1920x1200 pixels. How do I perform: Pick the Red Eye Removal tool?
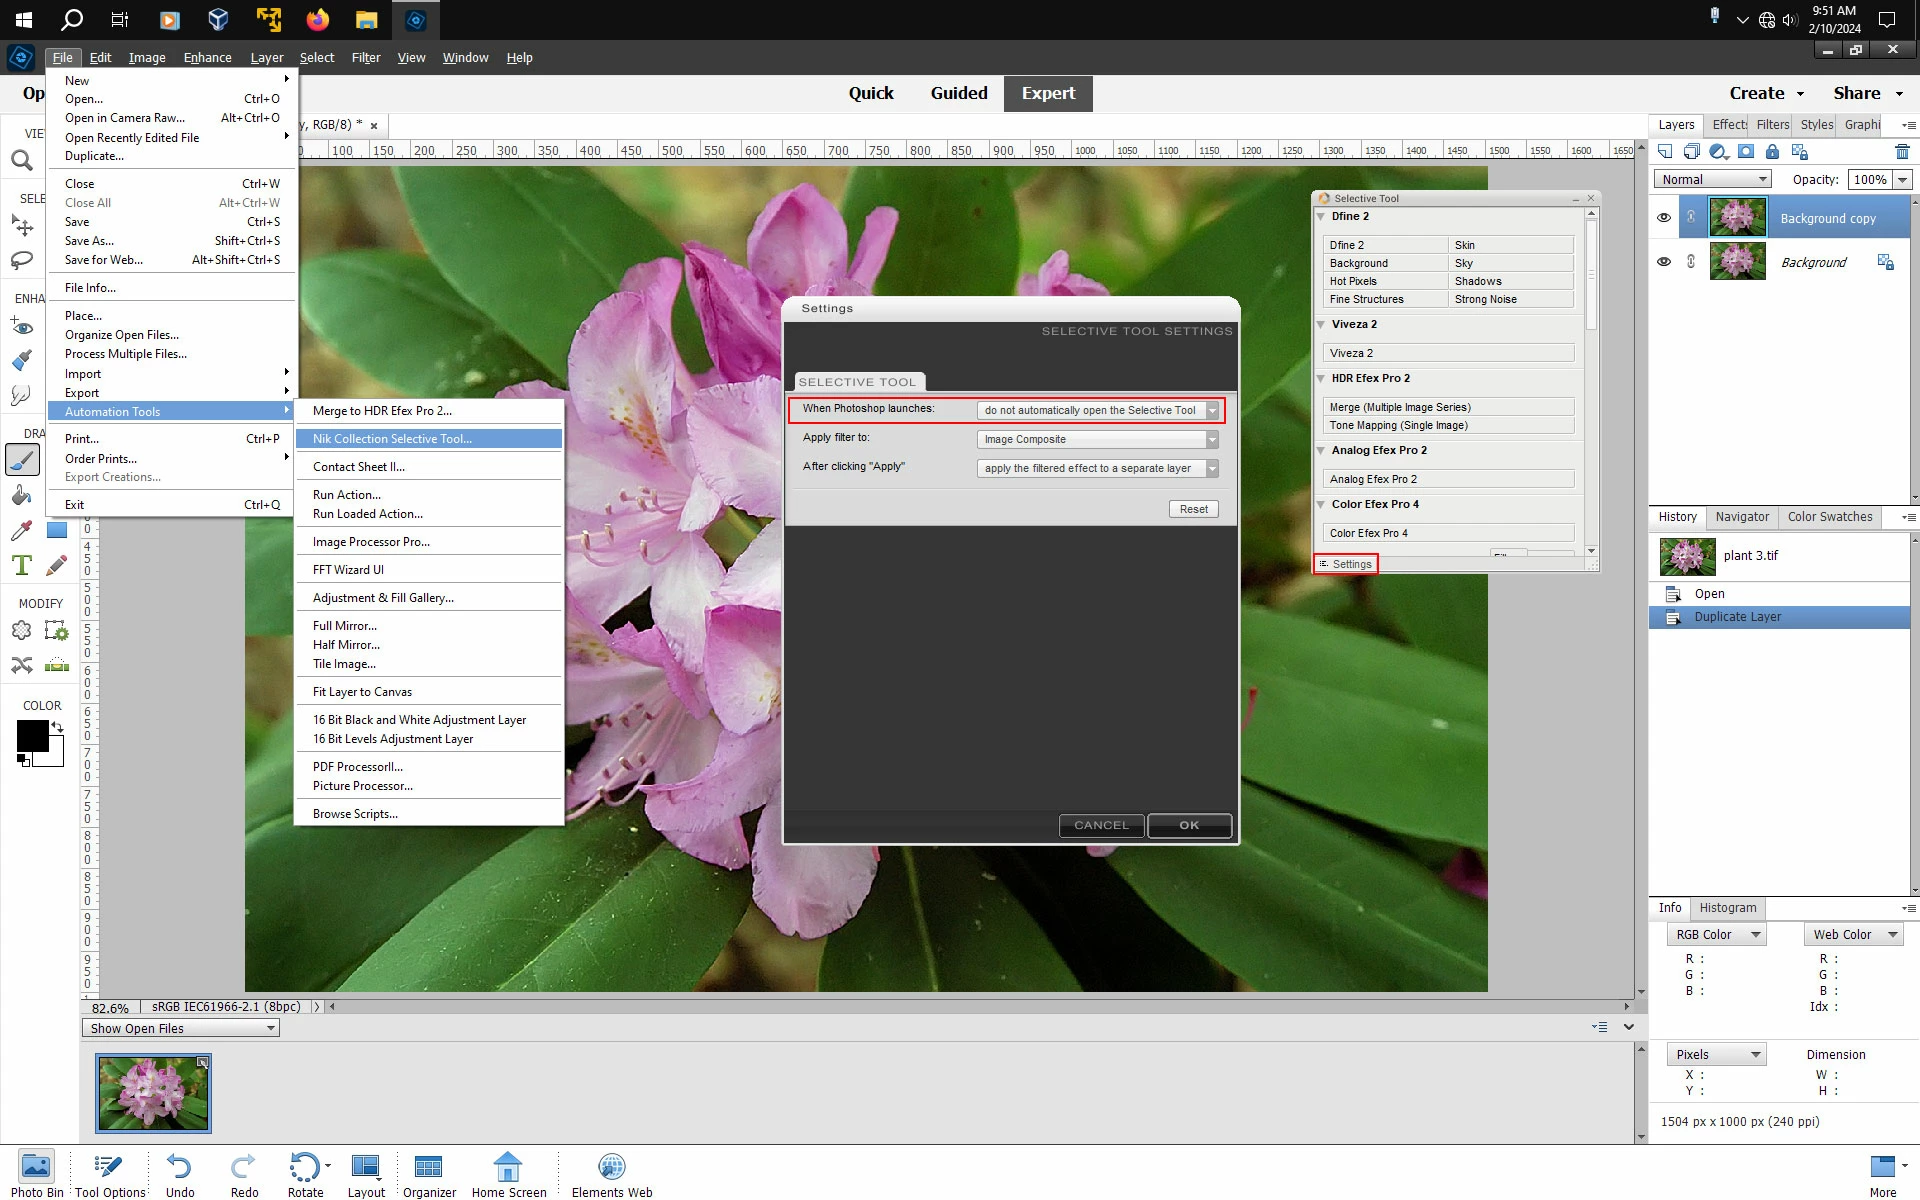[x=22, y=327]
